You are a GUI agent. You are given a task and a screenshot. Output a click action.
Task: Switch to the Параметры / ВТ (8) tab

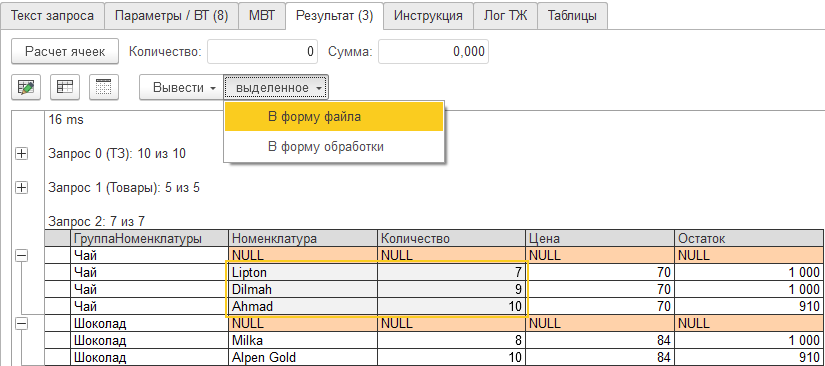[171, 16]
